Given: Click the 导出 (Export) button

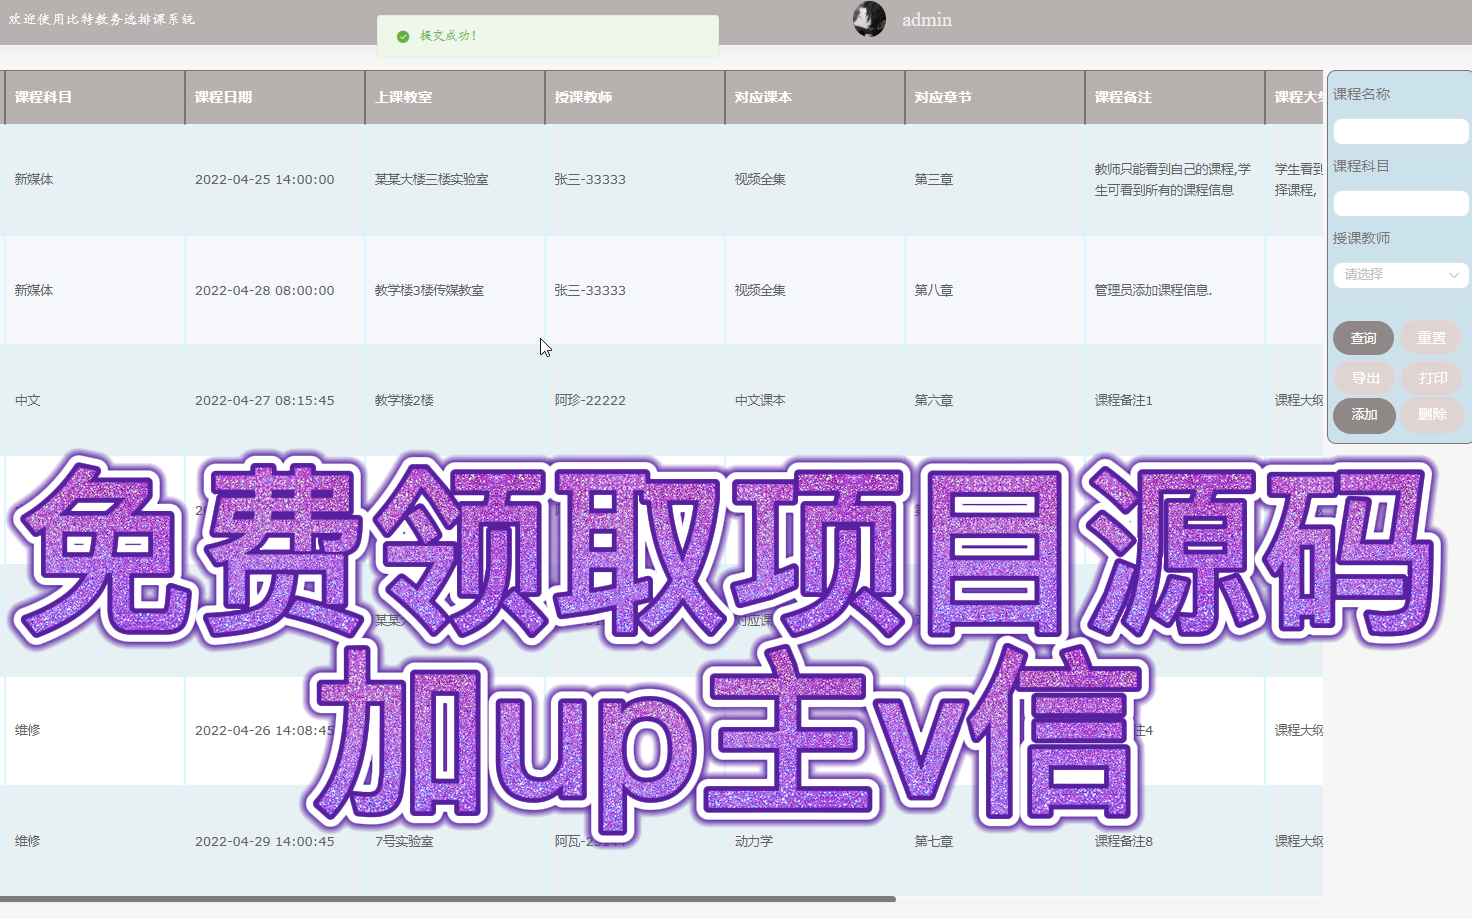Looking at the screenshot, I should (1363, 377).
